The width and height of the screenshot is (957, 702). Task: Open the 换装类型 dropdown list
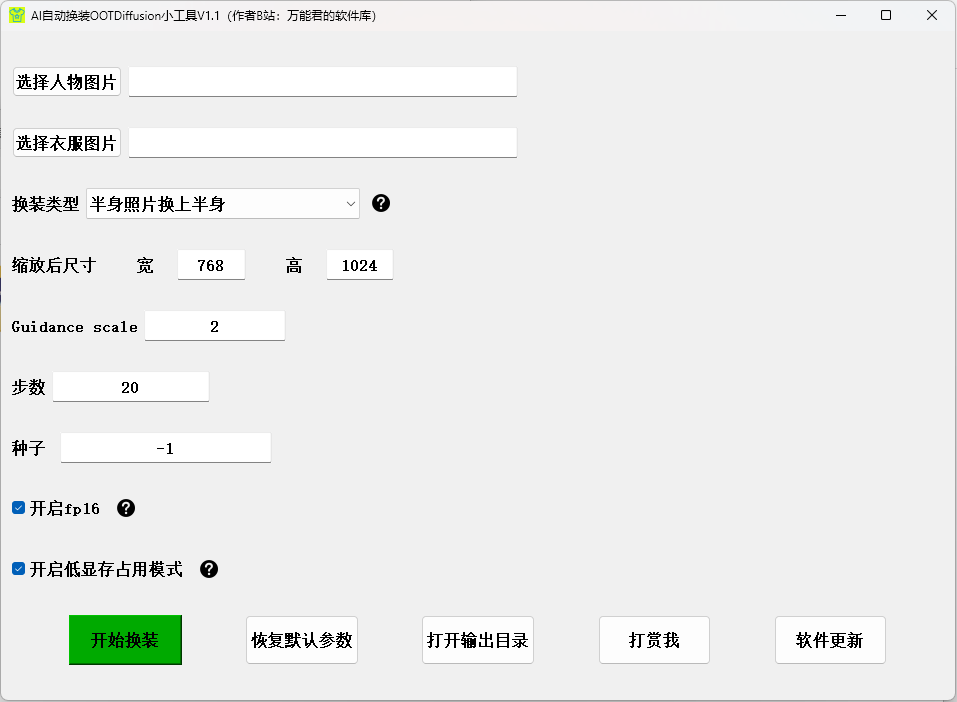[x=223, y=204]
